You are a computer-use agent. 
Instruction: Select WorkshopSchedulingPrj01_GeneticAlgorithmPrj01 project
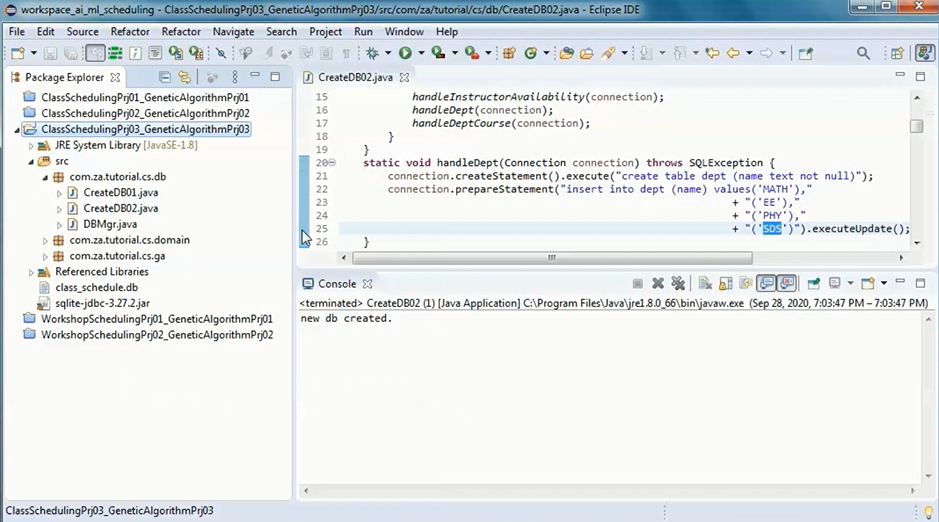(156, 319)
